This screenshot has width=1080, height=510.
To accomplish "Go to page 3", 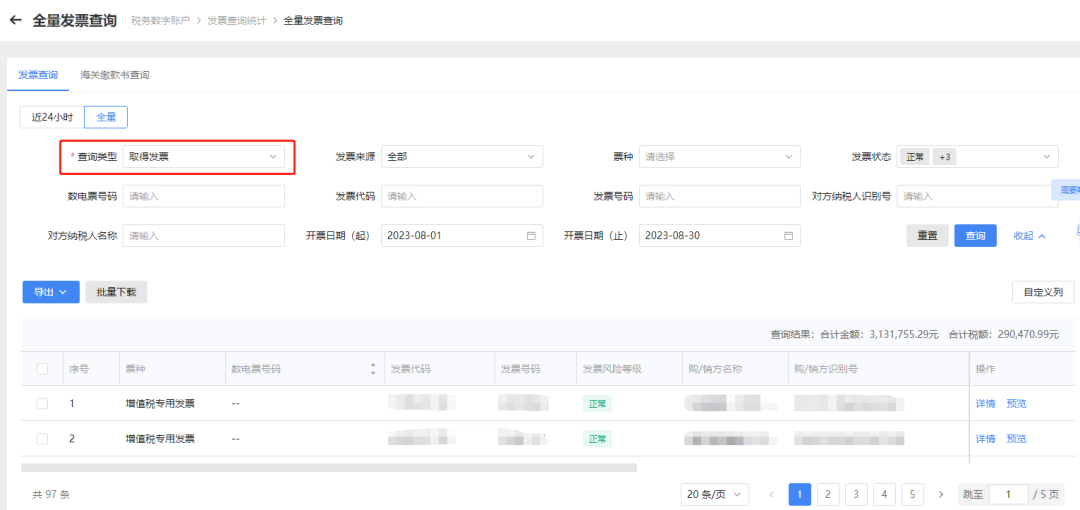I will pyautogui.click(x=856, y=494).
